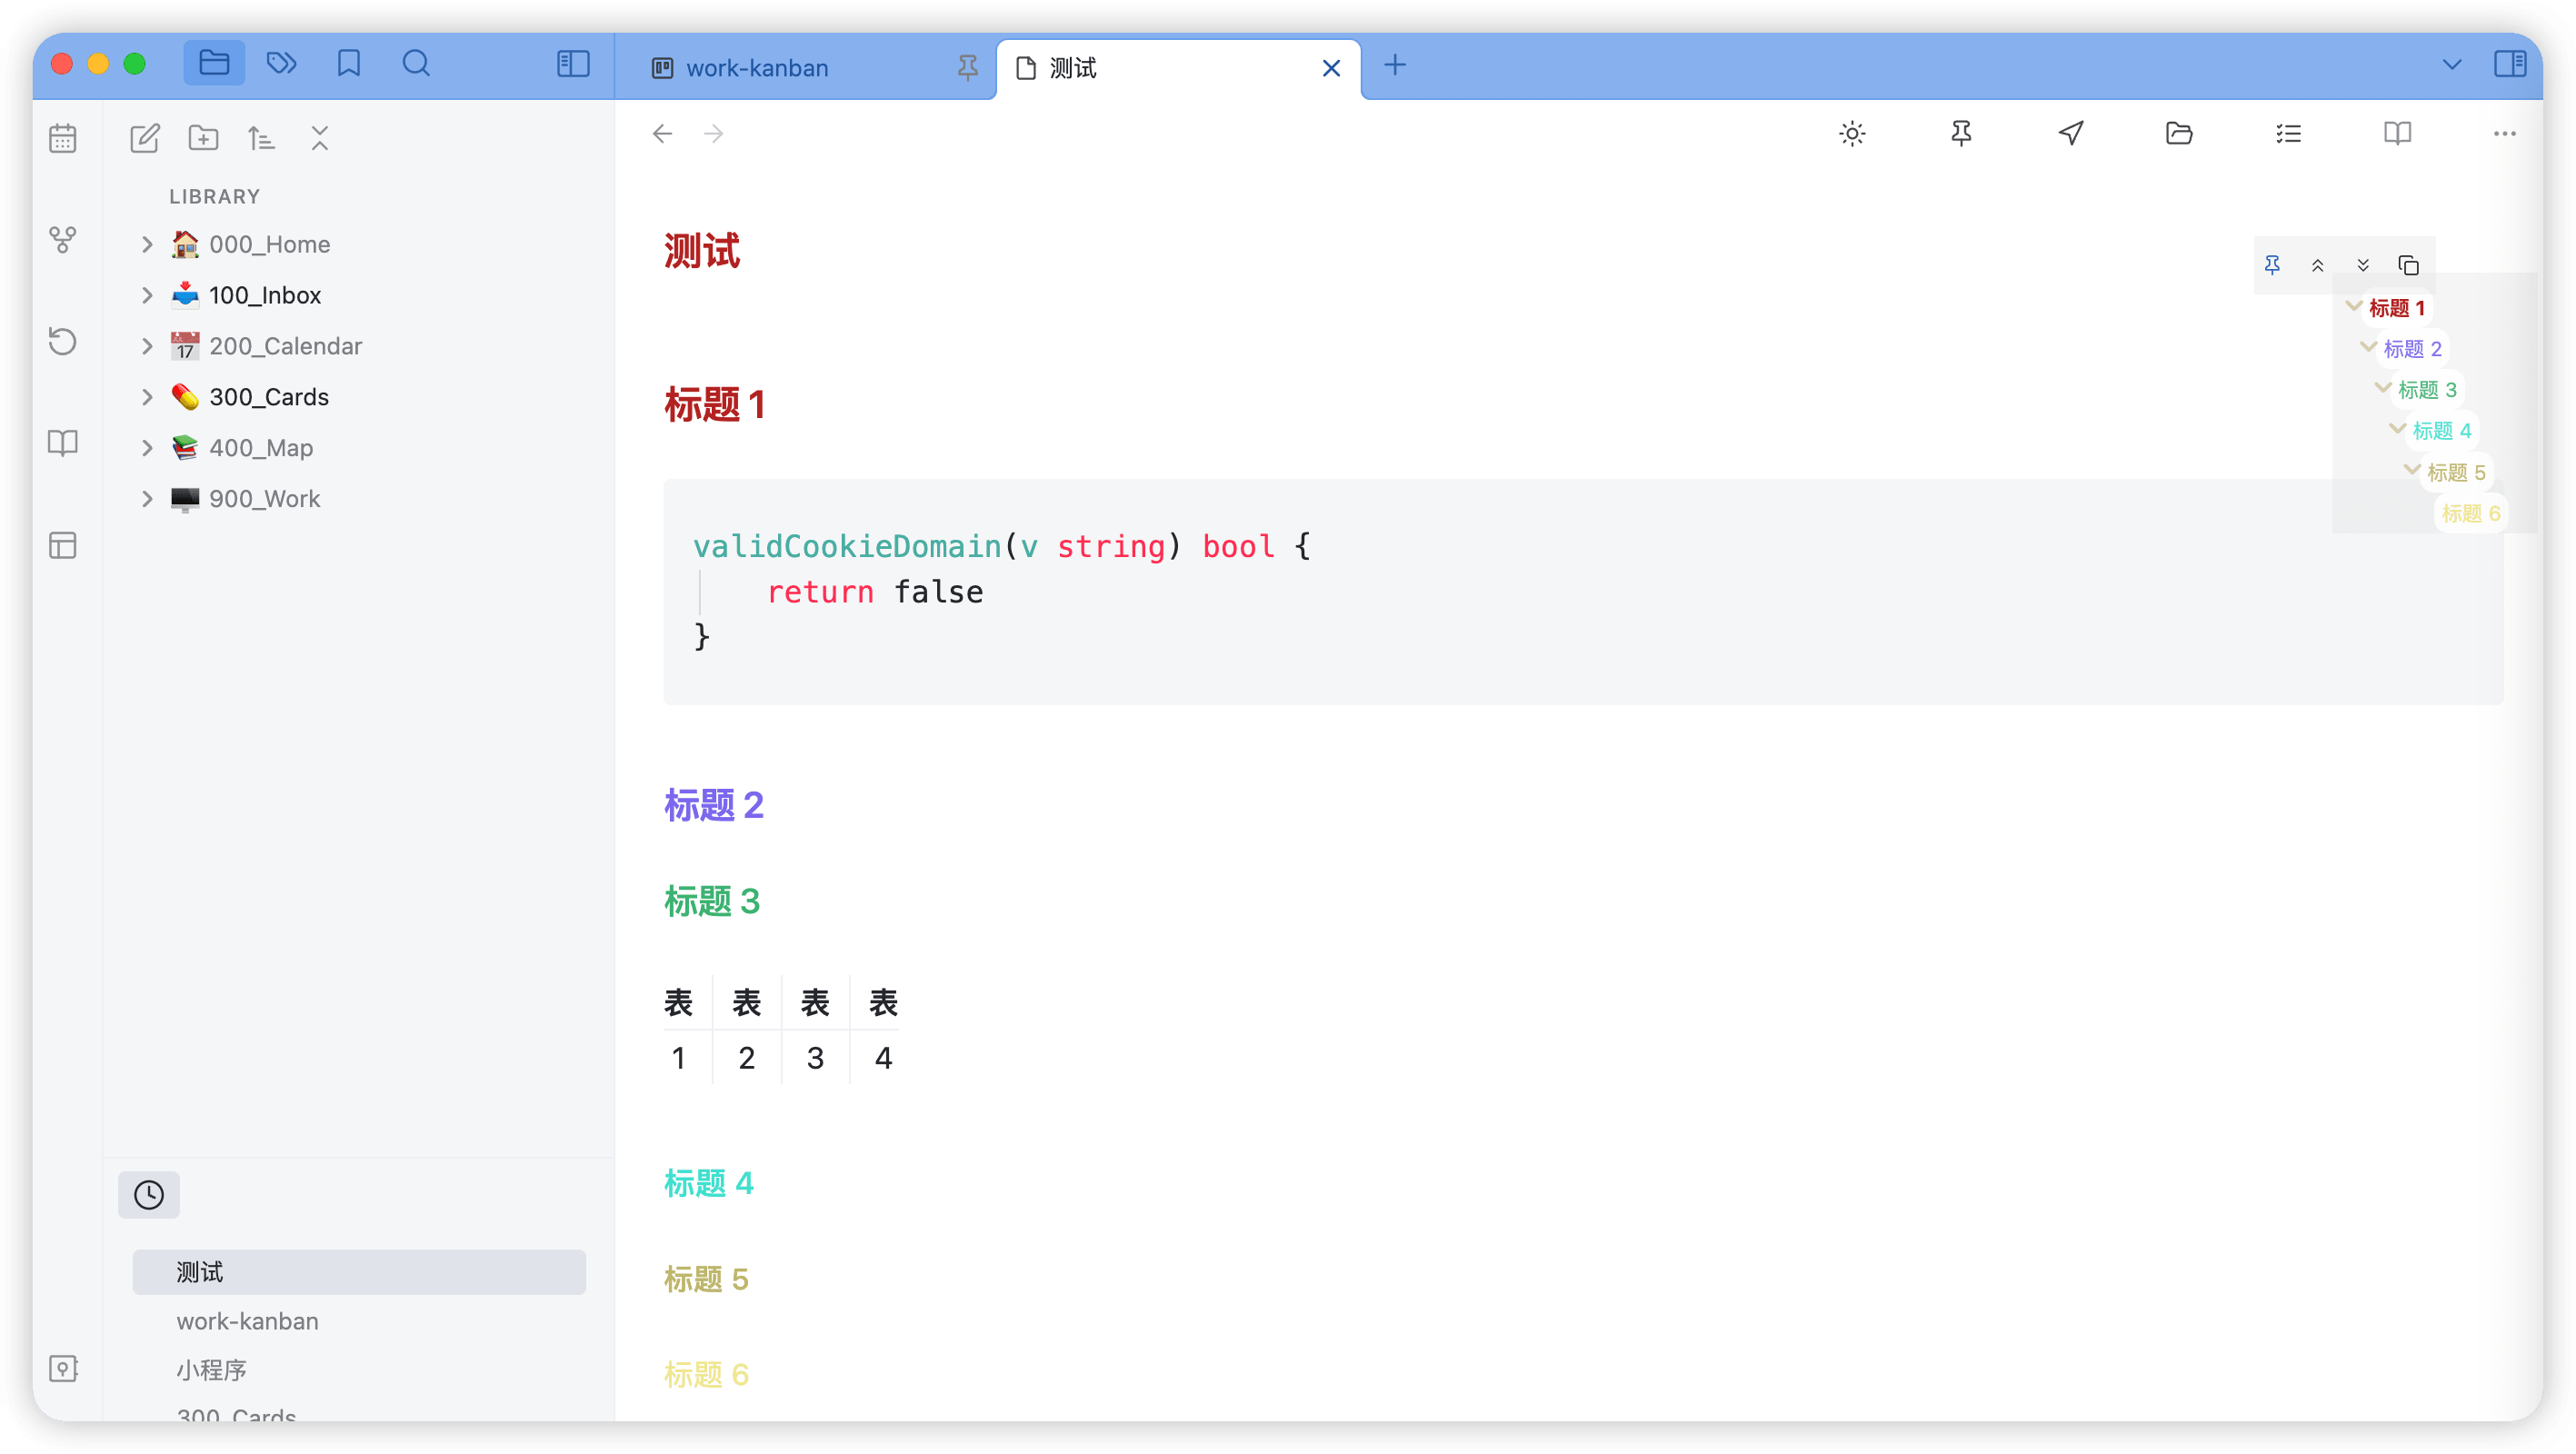Click inside the validCookieDomain code block

point(1583,591)
